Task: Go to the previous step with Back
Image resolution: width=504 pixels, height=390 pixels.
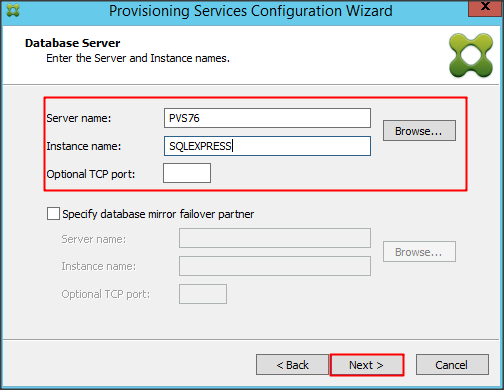Action: 292,365
